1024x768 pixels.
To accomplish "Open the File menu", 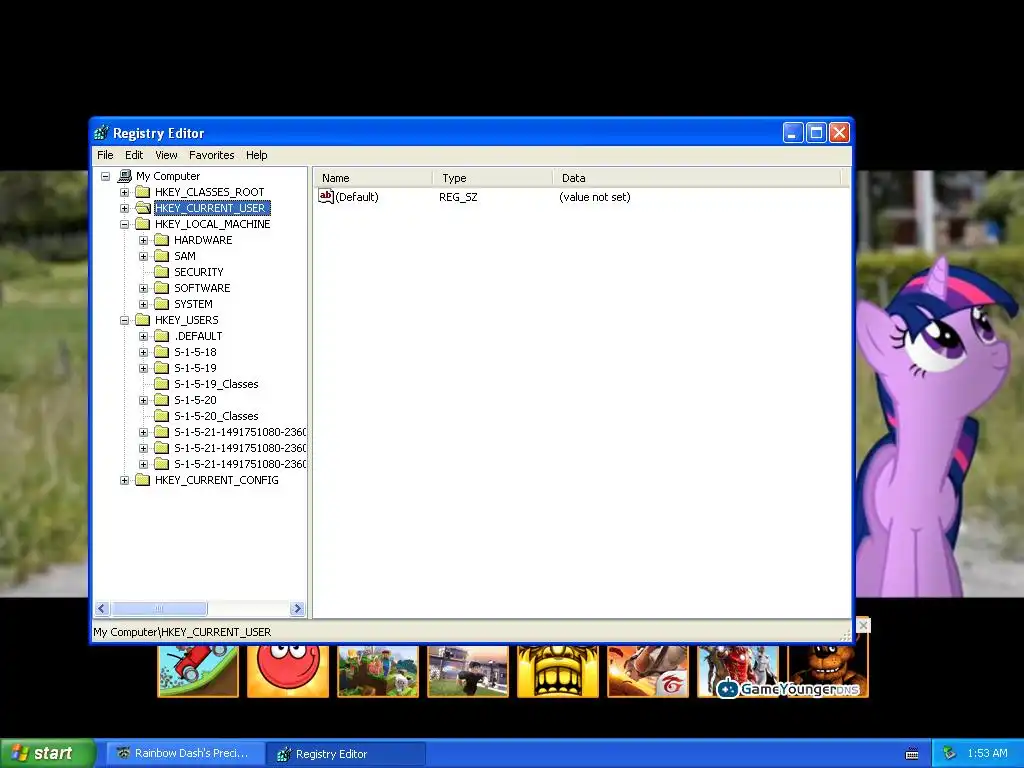I will tap(105, 155).
